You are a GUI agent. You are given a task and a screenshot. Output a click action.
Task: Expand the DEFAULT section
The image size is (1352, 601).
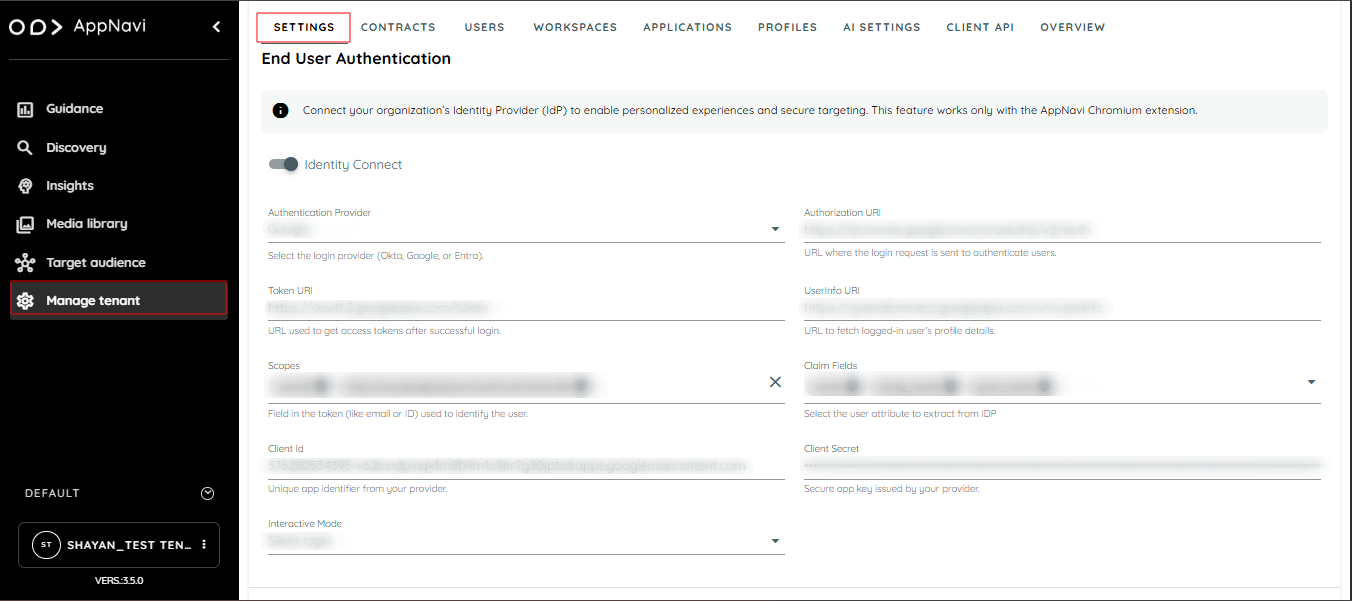[x=207, y=492]
